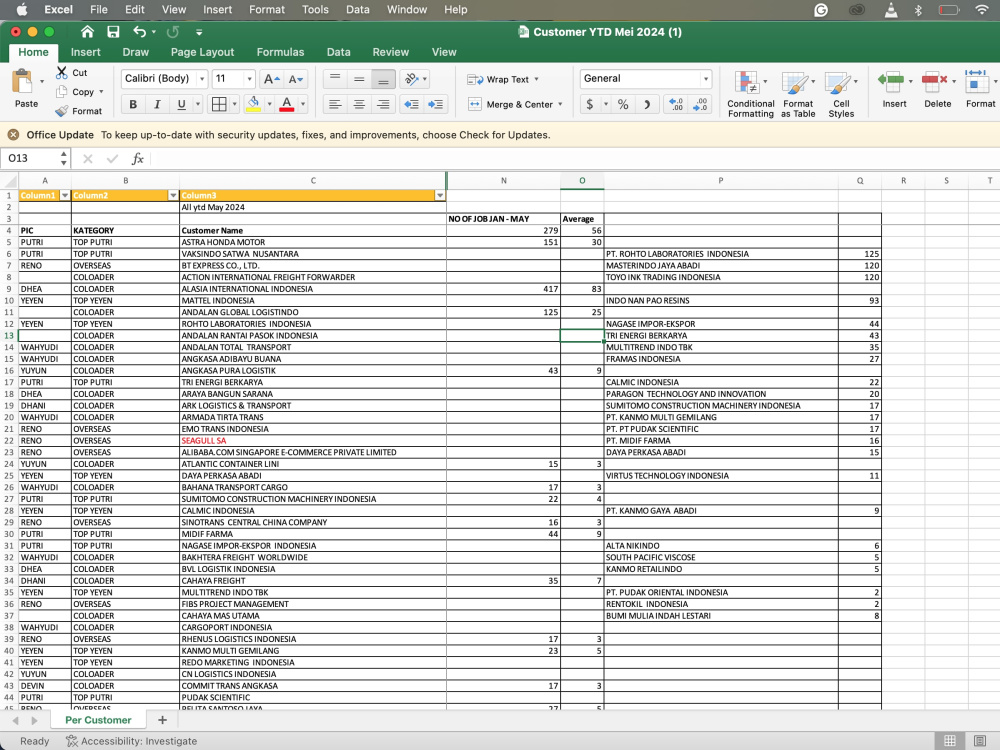
Task: Apply yellow fill color
Action: pos(253,104)
